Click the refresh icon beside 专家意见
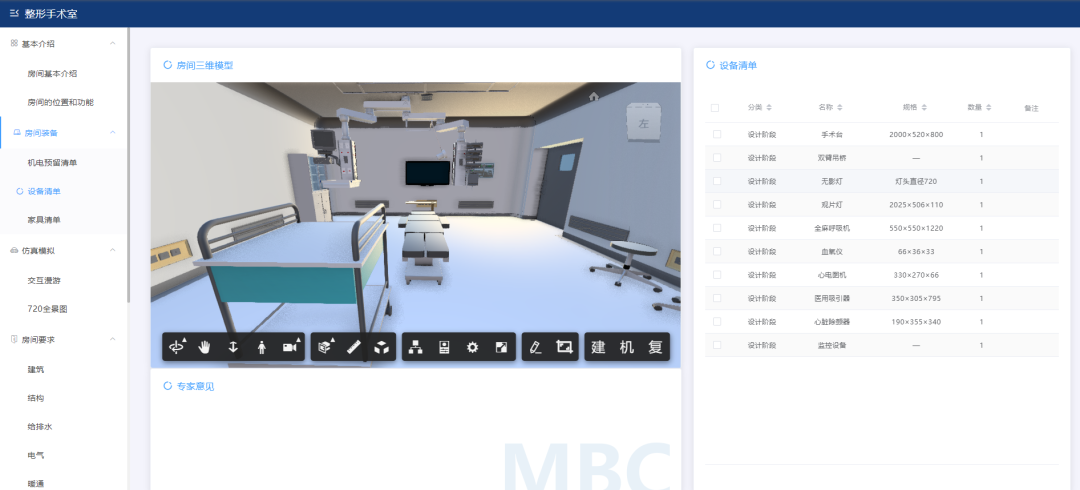The width and height of the screenshot is (1080, 490). point(167,386)
